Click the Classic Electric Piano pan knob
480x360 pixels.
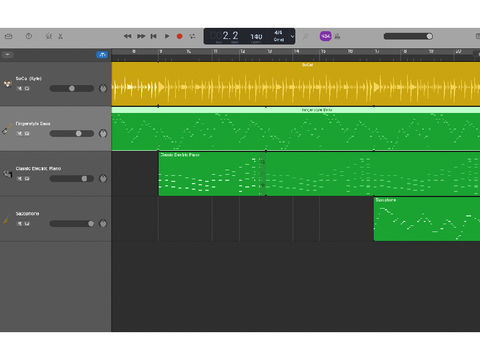pyautogui.click(x=103, y=178)
